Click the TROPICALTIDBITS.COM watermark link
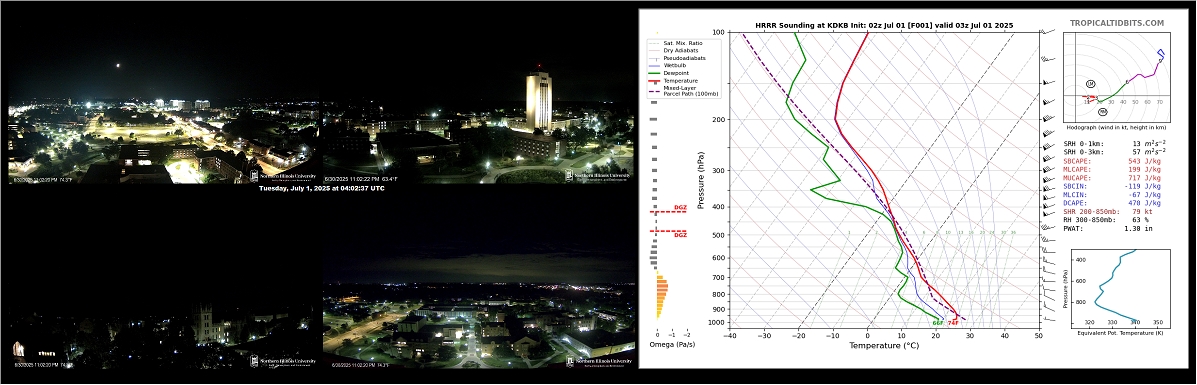This screenshot has height=385, width=1197. [x=1116, y=24]
